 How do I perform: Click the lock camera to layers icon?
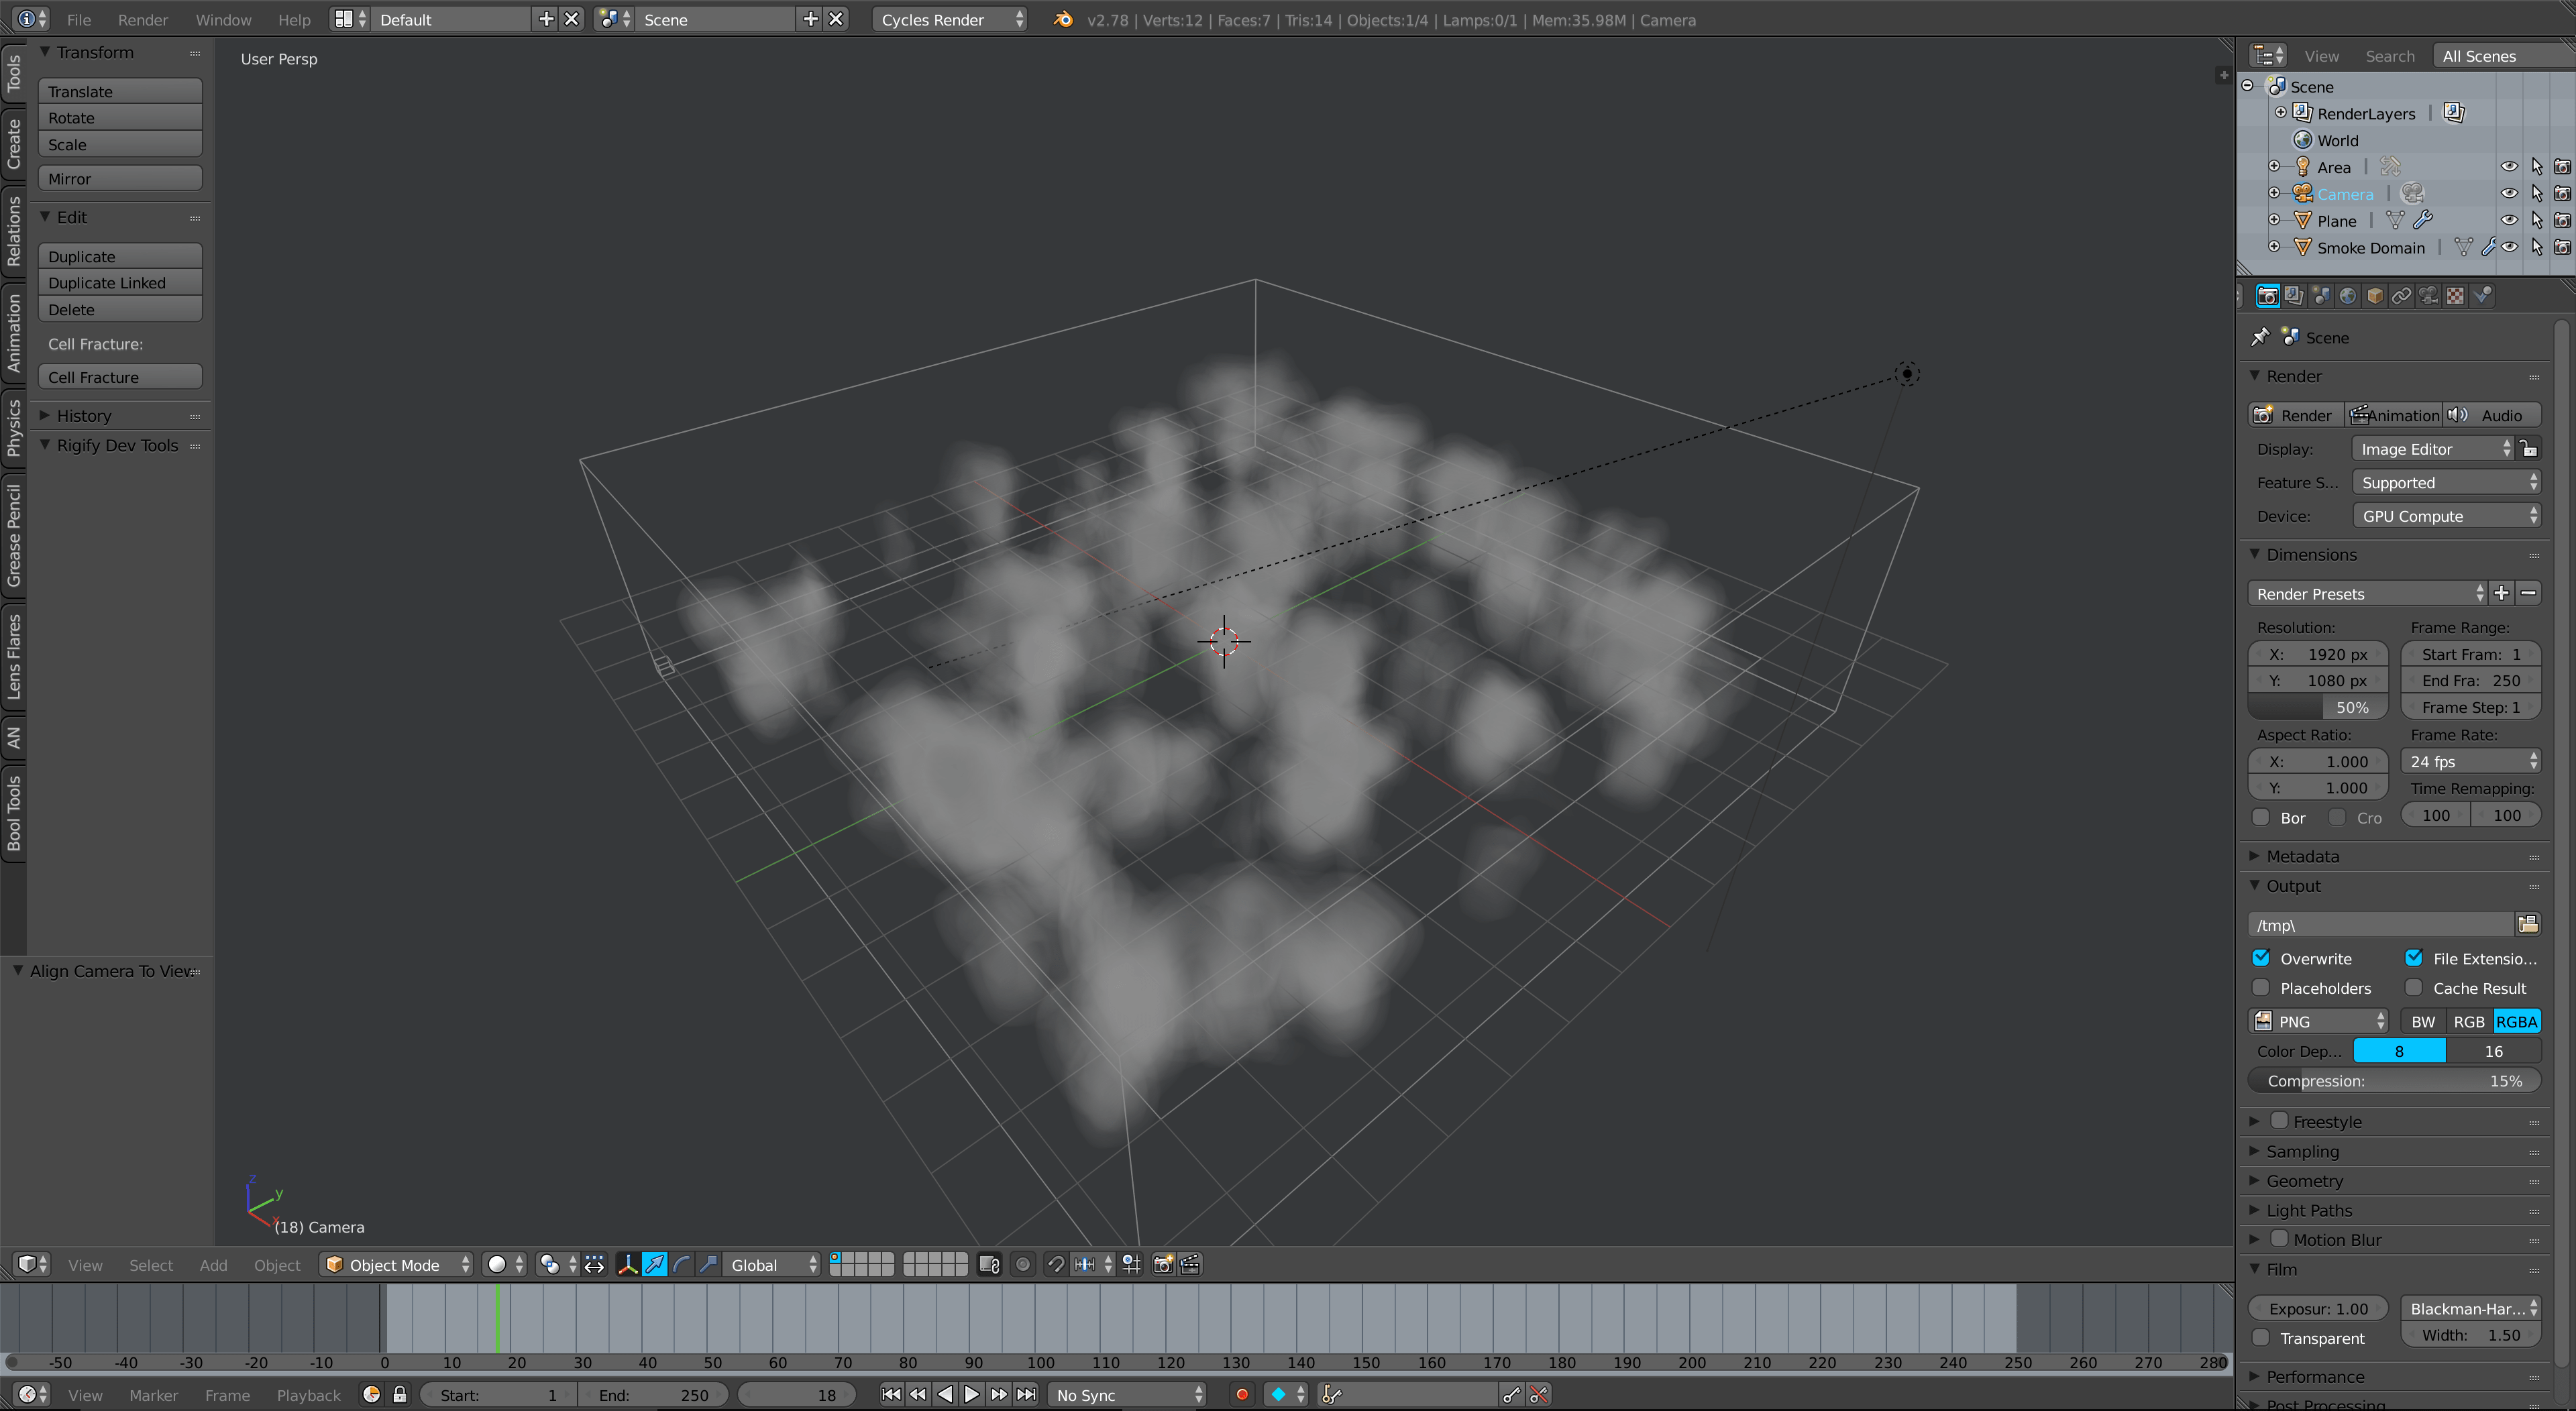tap(989, 1265)
